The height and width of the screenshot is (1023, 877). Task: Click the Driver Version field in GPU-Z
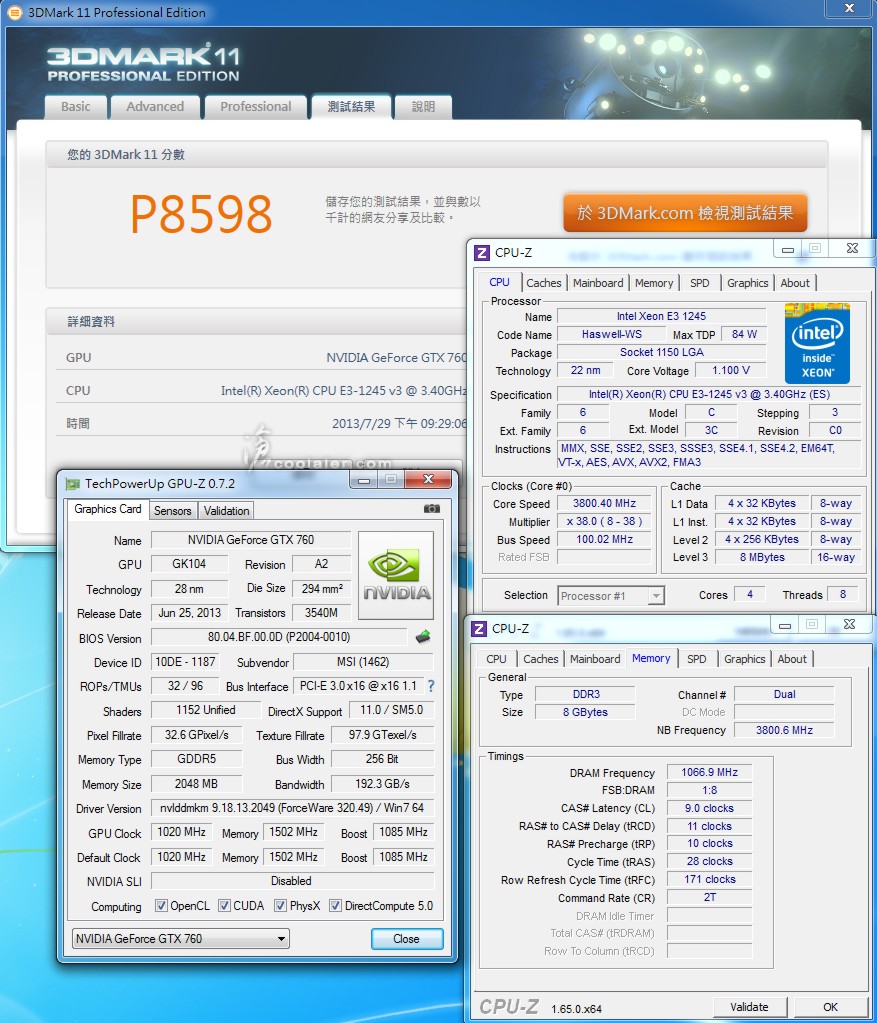pos(292,808)
